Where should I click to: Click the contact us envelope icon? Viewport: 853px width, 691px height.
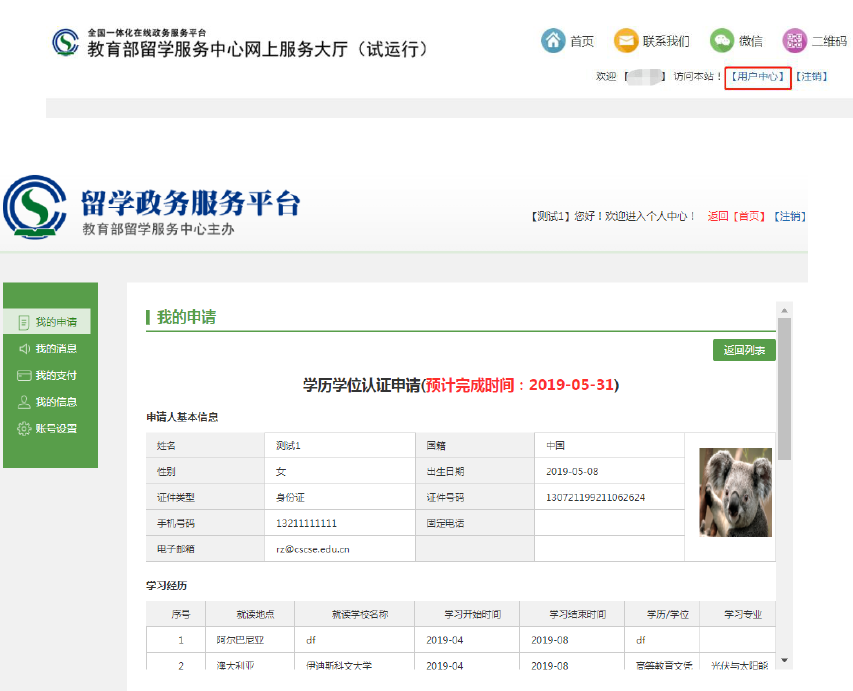[626, 40]
